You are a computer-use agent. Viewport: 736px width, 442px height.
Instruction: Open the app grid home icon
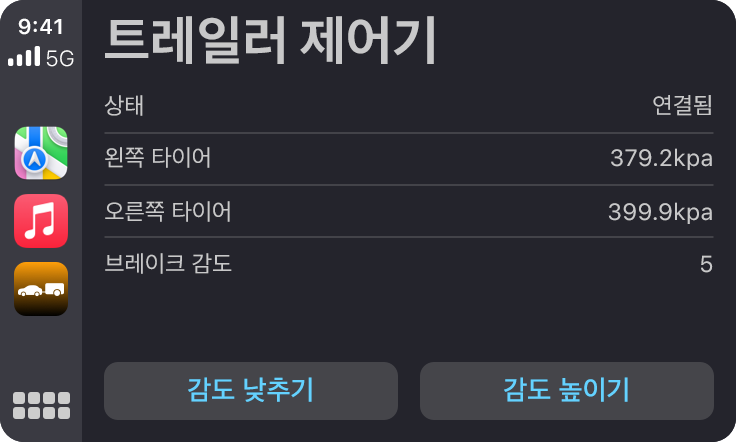click(41, 405)
